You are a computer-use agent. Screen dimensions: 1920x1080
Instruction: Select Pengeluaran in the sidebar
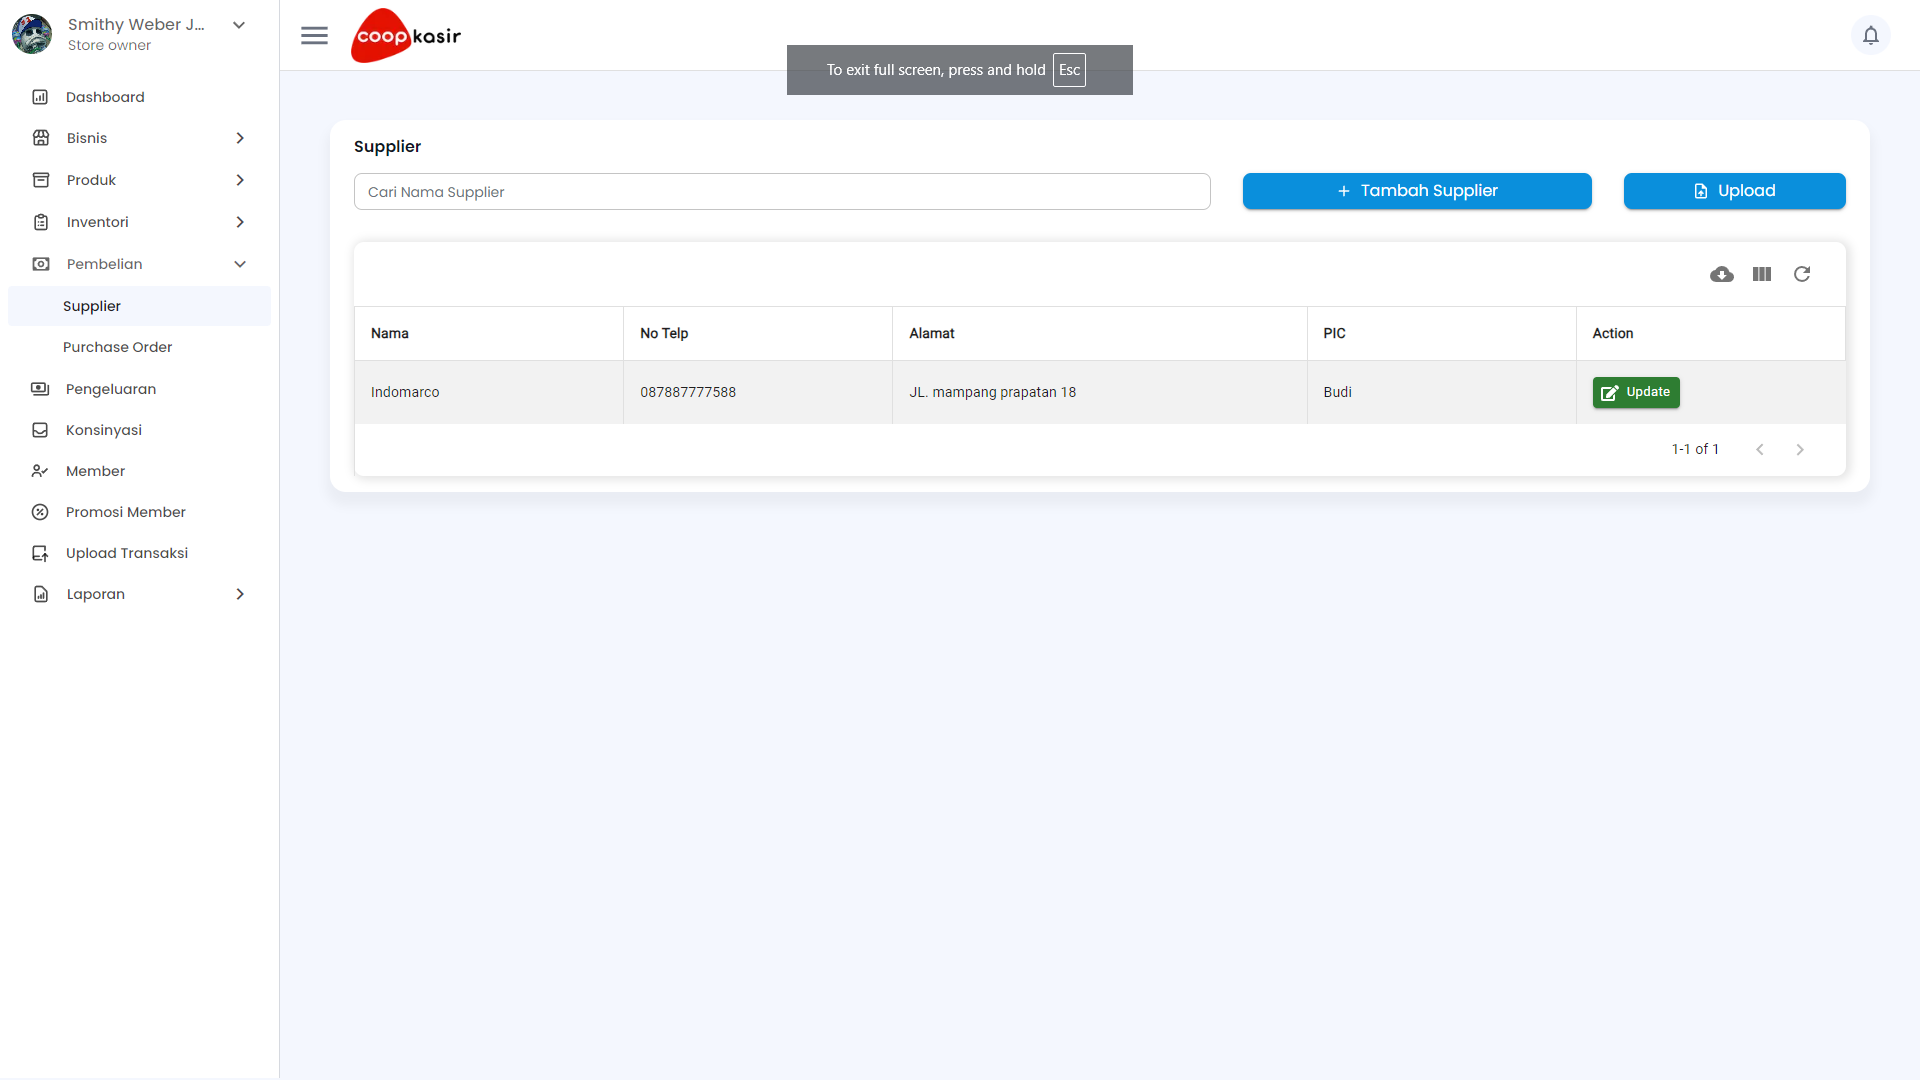pos(111,389)
